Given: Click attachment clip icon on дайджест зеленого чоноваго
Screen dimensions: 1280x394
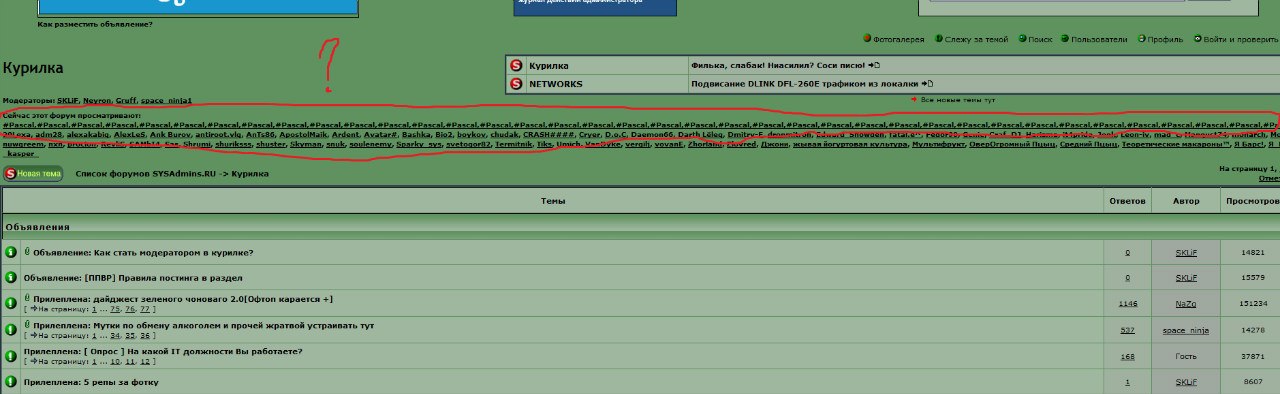Looking at the screenshot, I should point(27,298).
